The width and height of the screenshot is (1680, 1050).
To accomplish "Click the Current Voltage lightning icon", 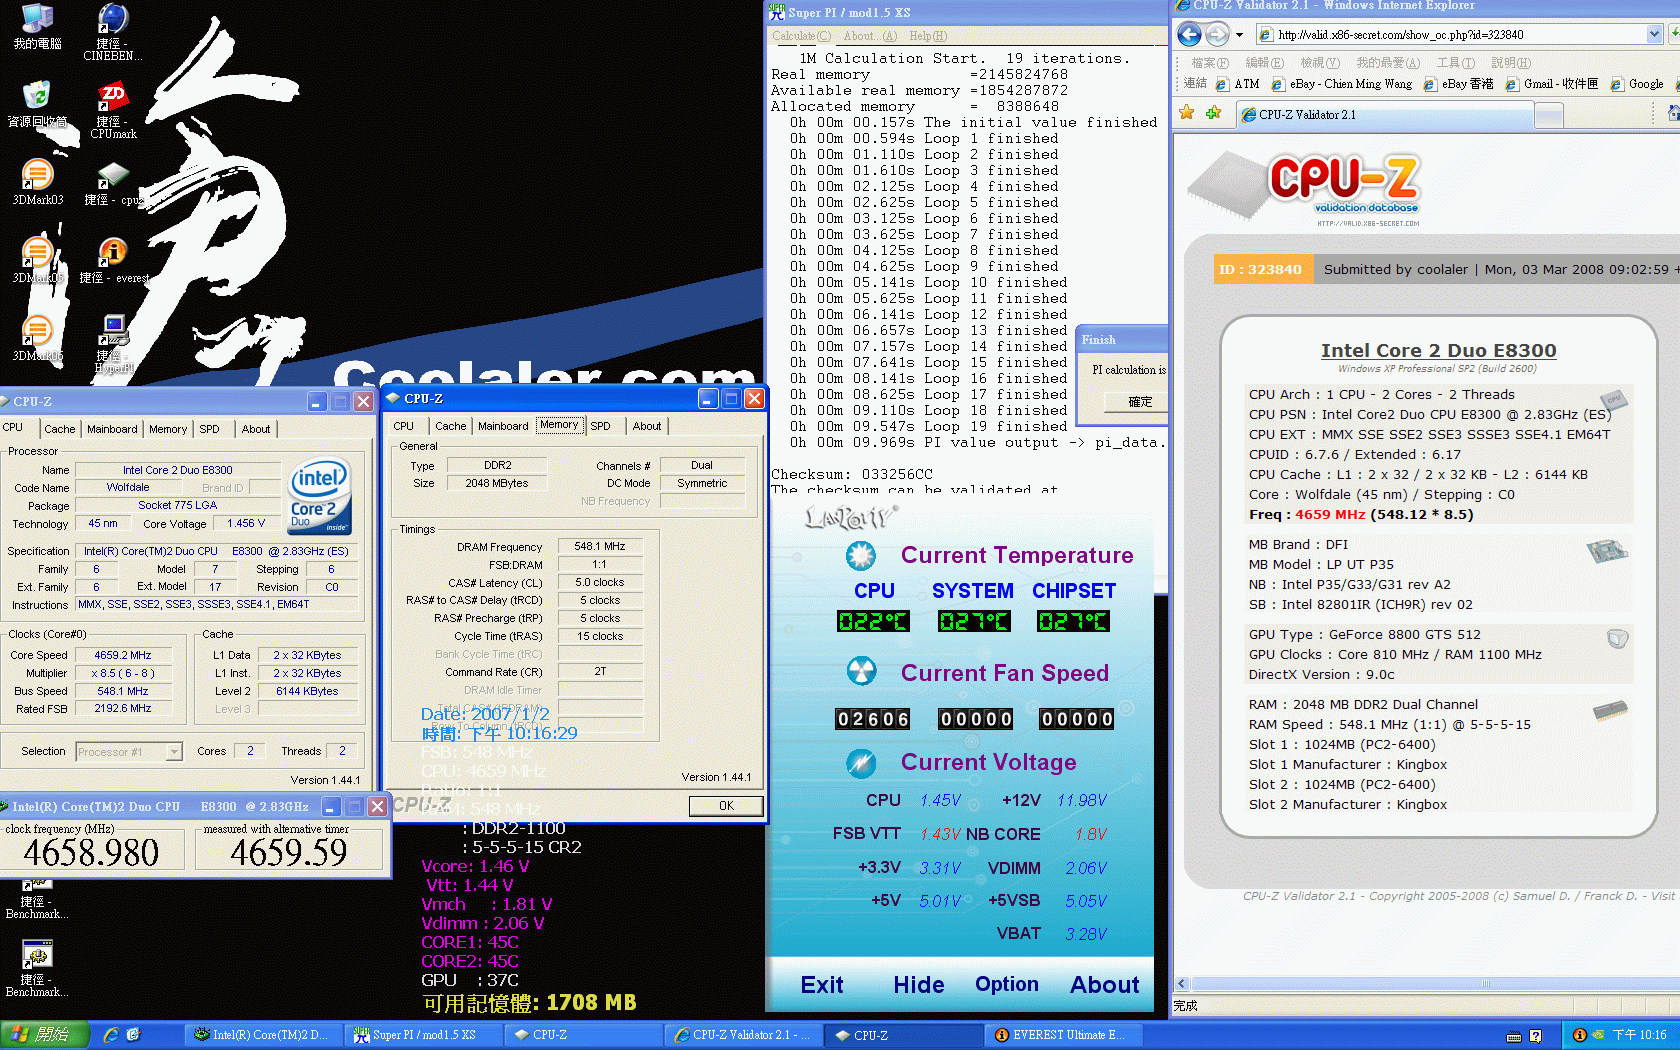I will coord(860,763).
